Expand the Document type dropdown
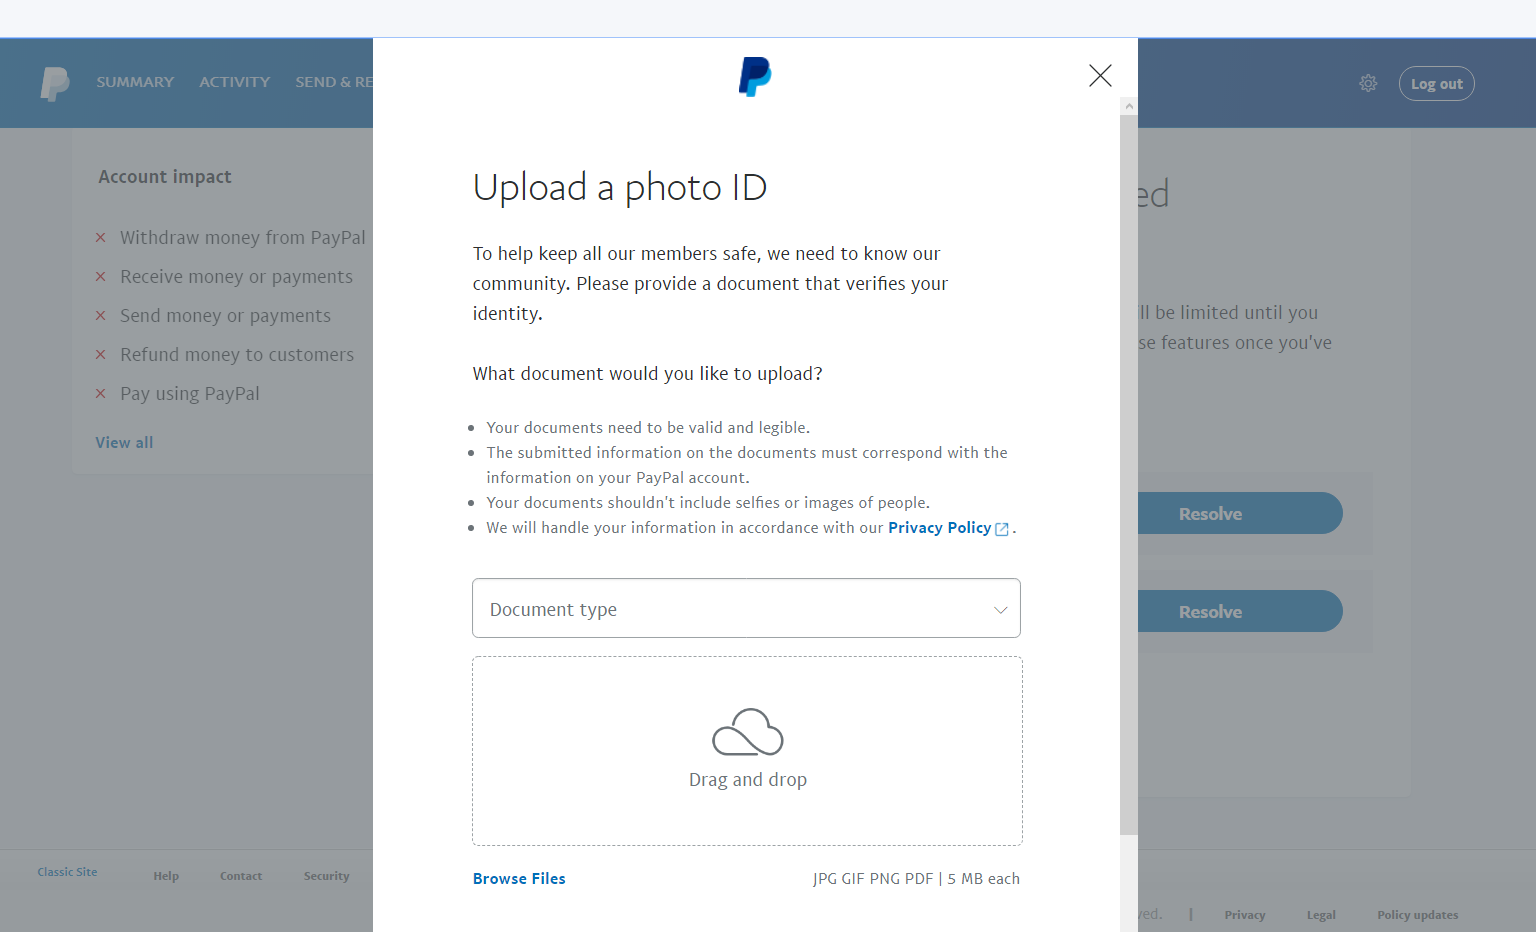This screenshot has width=1536, height=932. (746, 608)
